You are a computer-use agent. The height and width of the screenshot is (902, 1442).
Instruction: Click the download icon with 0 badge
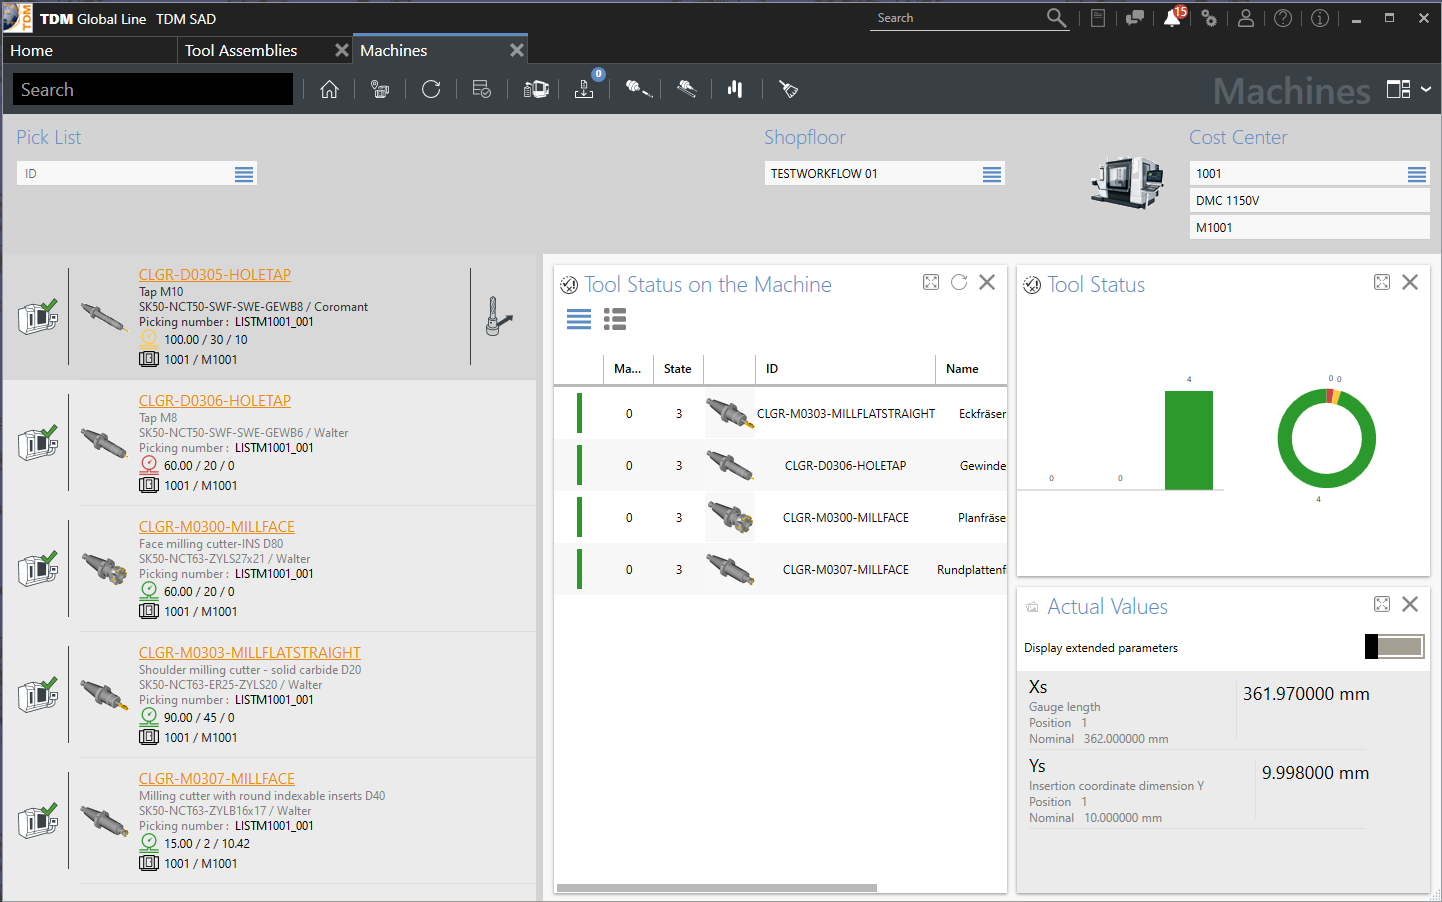click(x=585, y=90)
